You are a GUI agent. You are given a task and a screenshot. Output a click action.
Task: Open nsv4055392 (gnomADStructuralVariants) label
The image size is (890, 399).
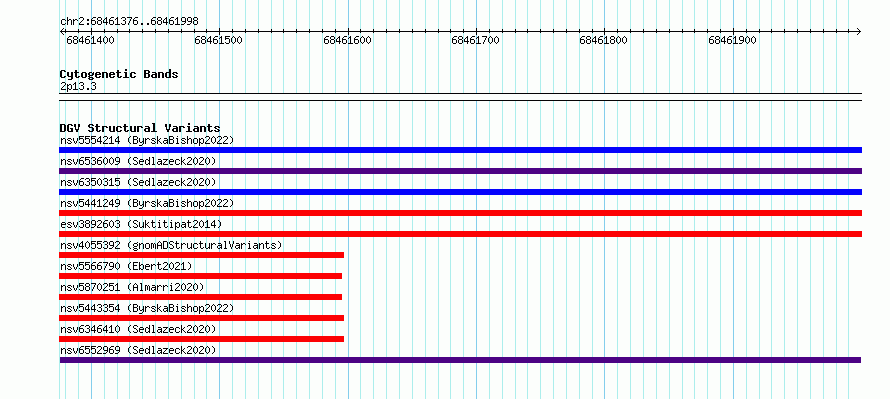coord(171,245)
